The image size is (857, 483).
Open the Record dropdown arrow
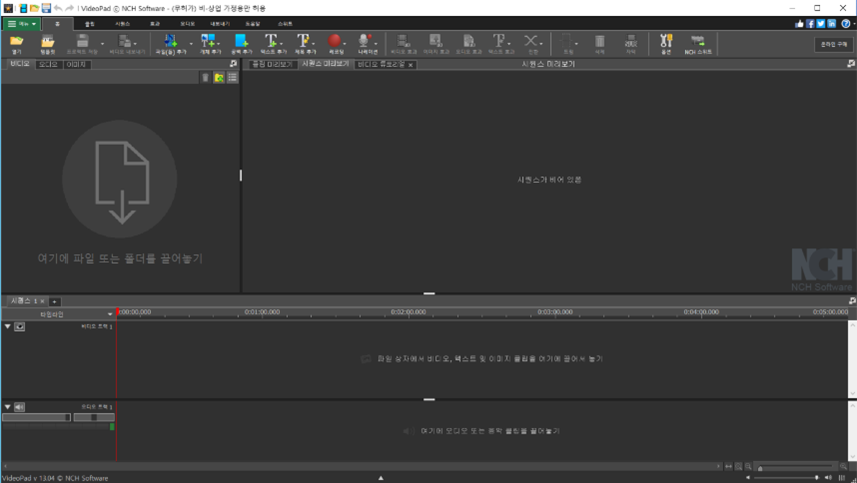345,44
